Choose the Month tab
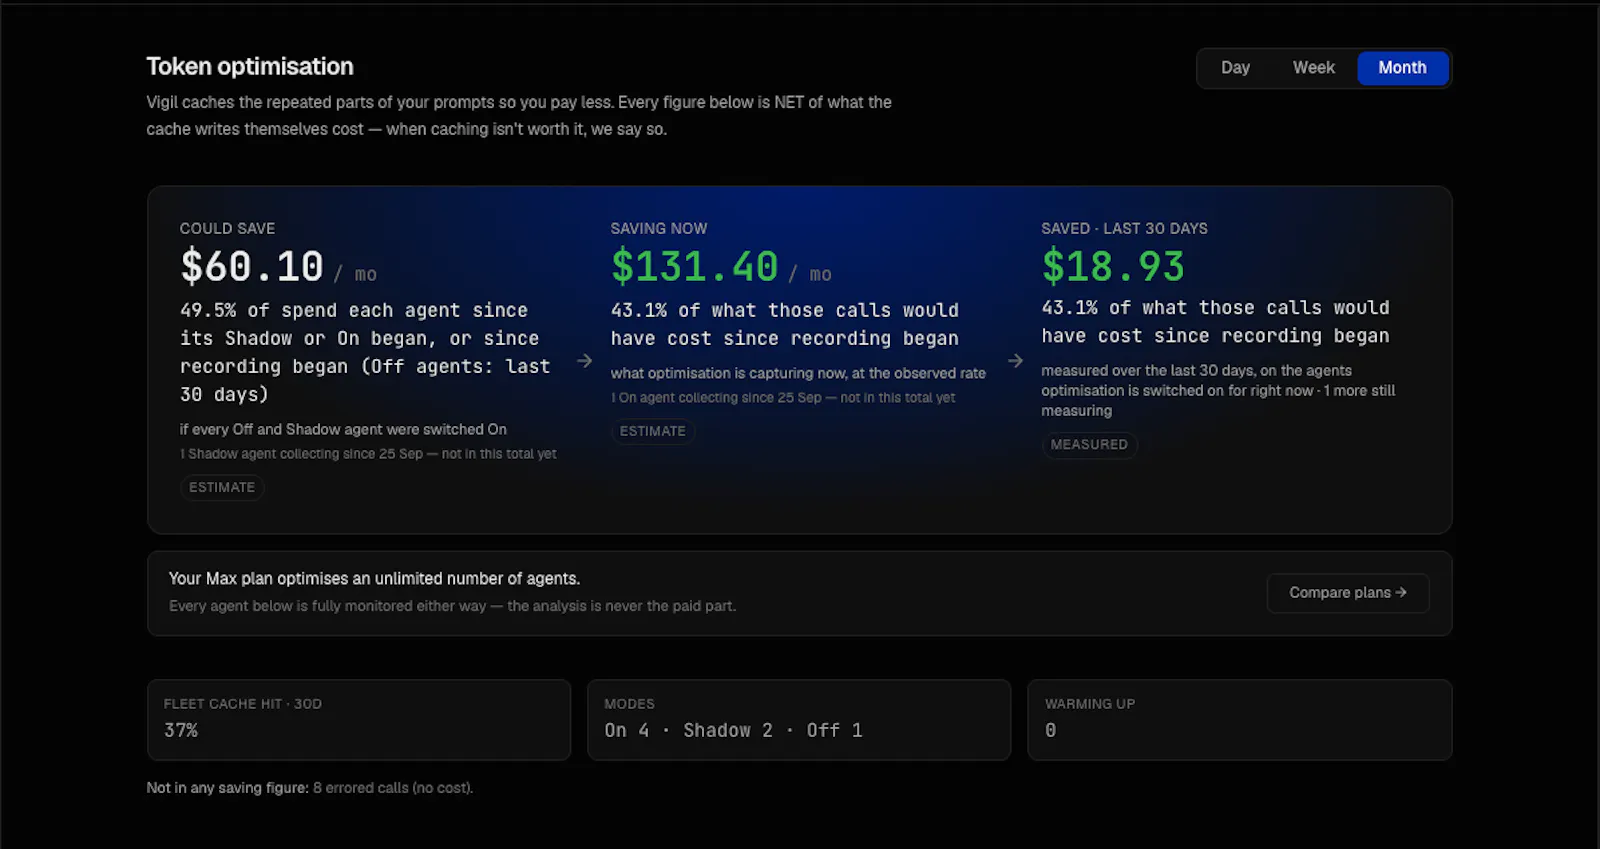The image size is (1600, 849). coord(1402,68)
